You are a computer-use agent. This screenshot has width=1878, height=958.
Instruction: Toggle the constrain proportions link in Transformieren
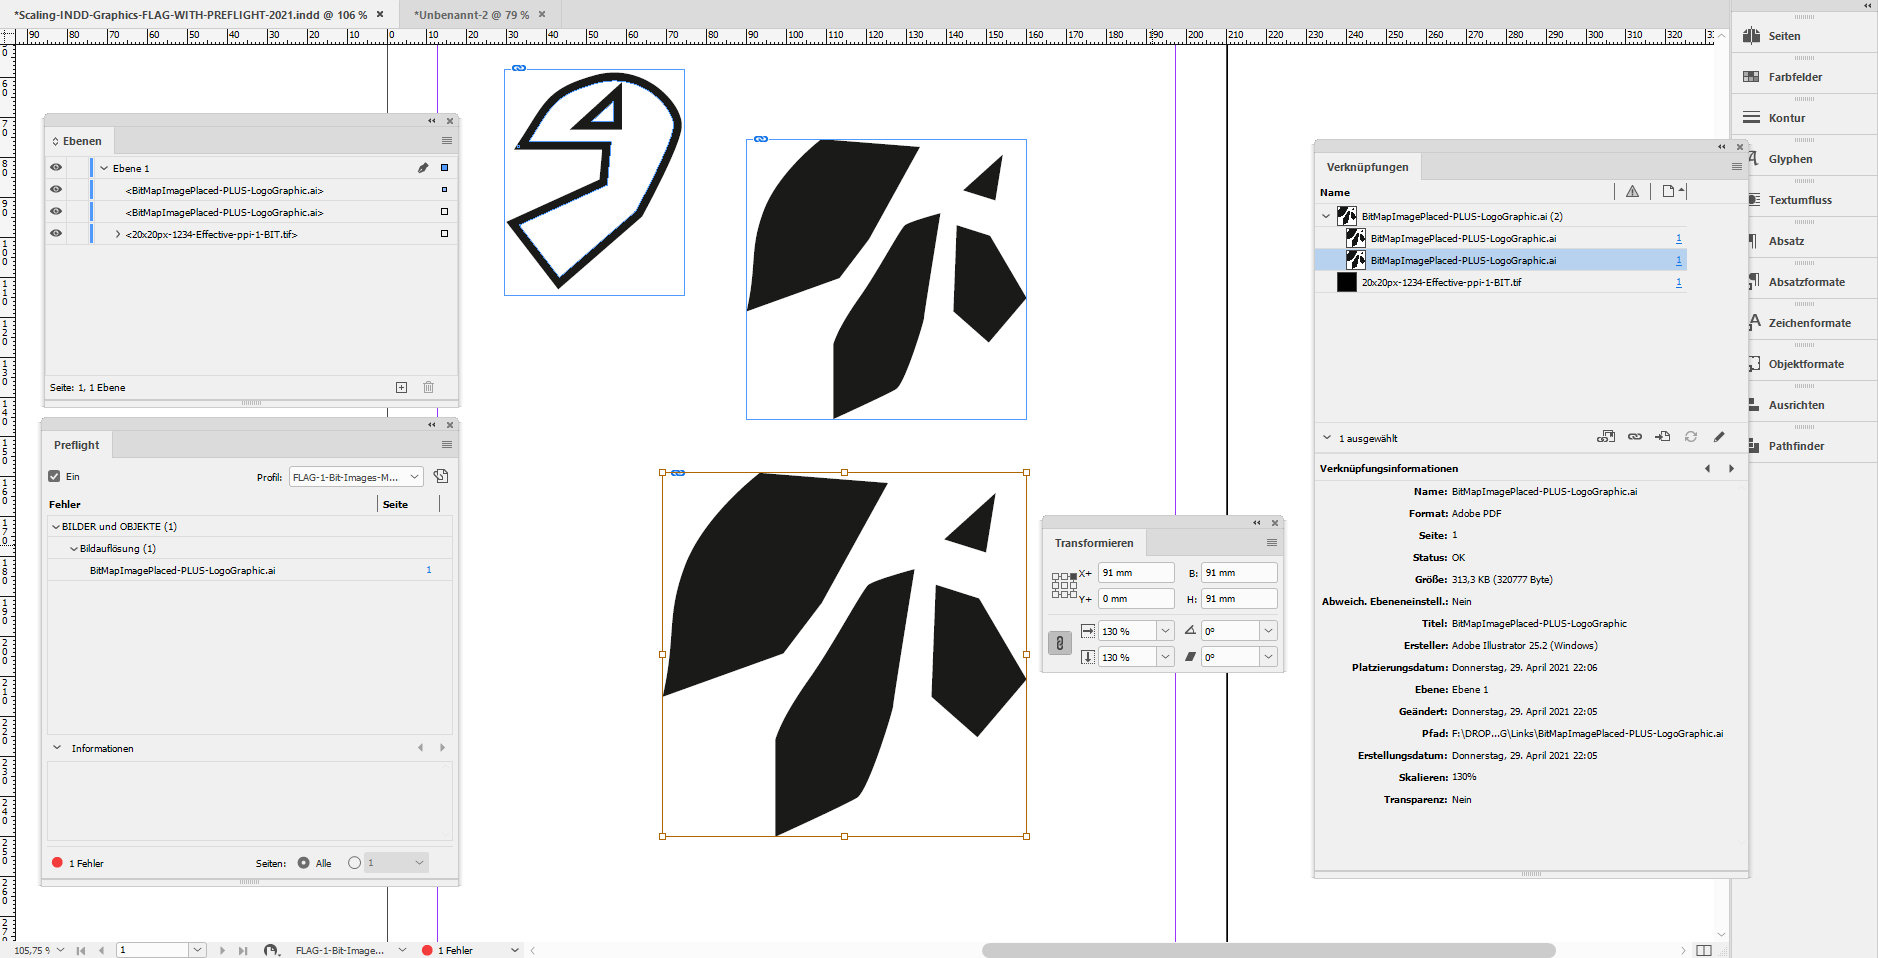click(x=1060, y=643)
